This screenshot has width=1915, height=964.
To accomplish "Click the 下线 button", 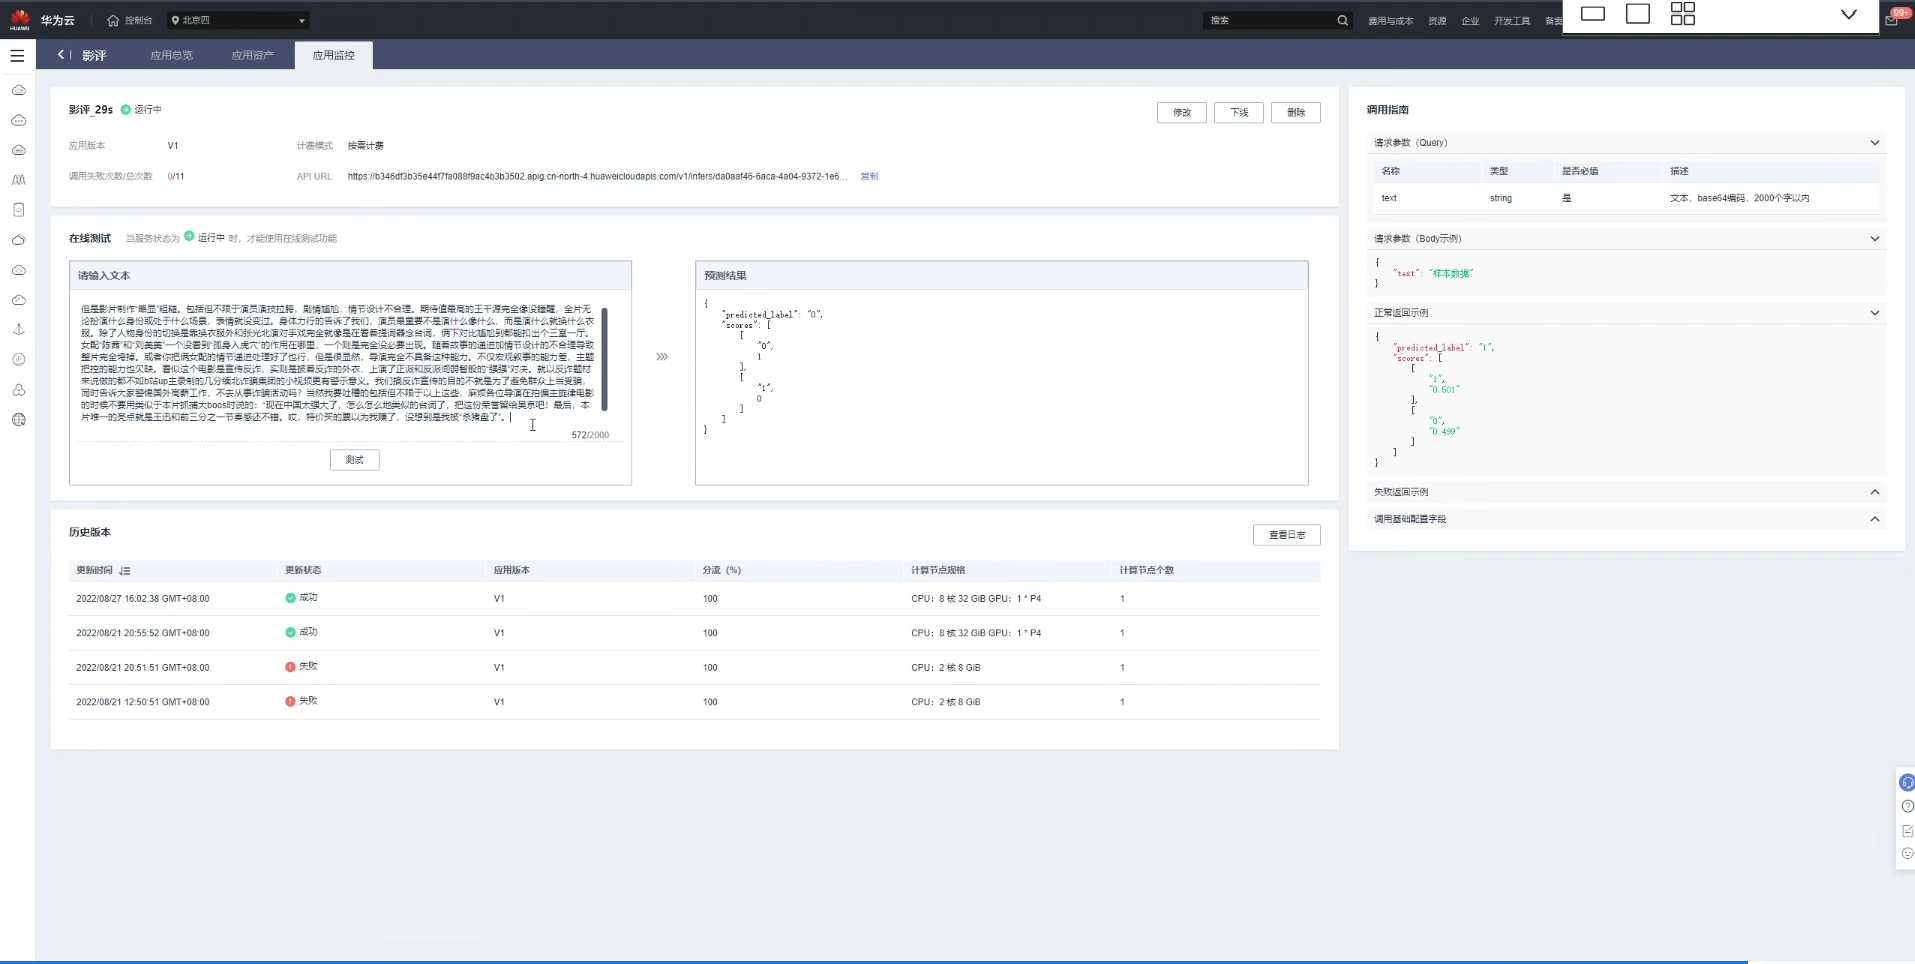I will coord(1239,112).
